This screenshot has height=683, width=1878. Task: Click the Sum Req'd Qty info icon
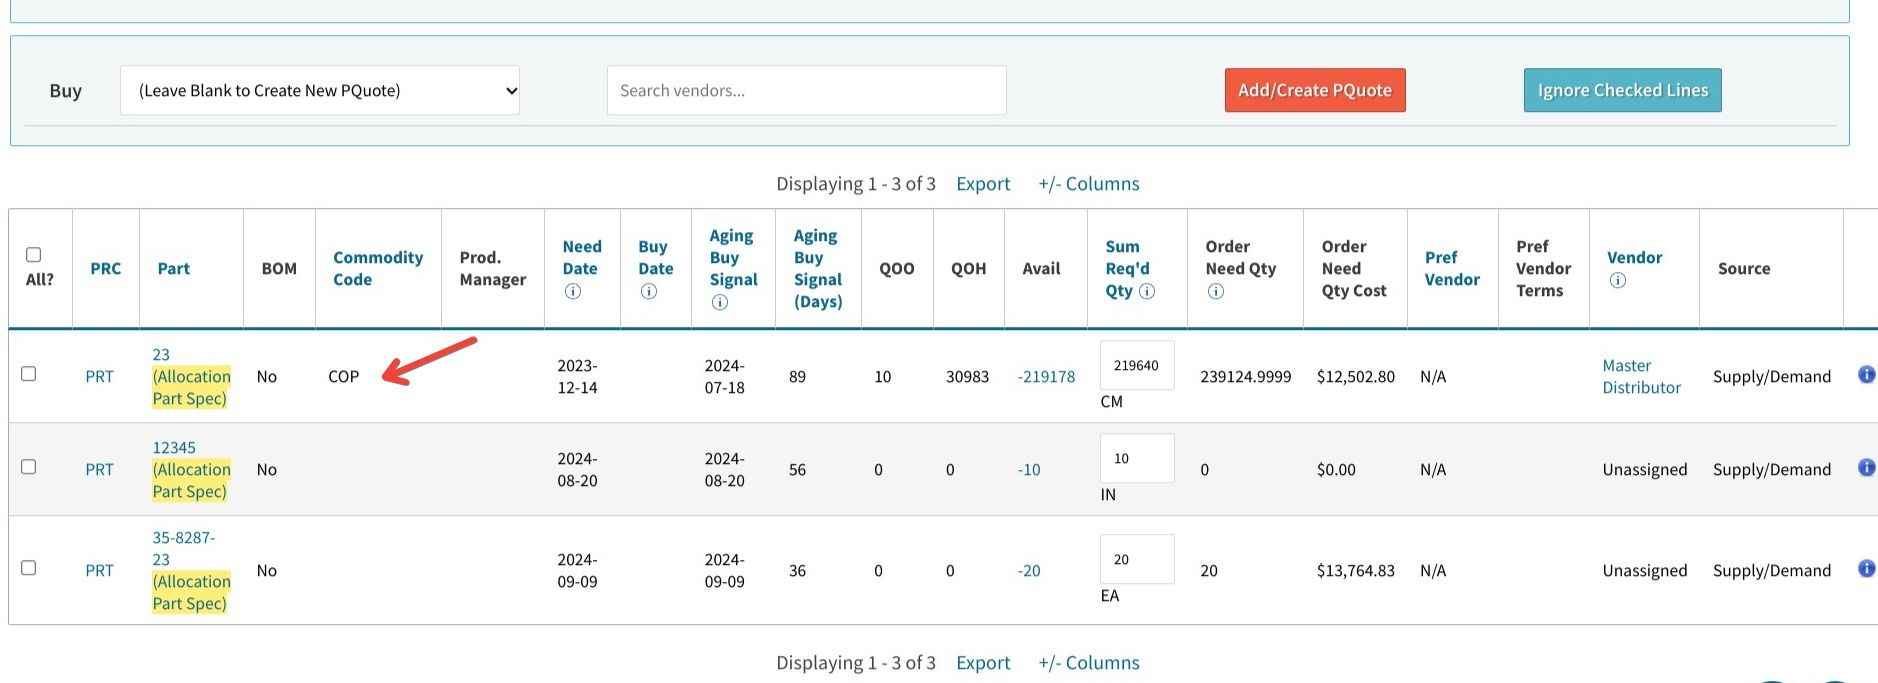coord(1147,291)
